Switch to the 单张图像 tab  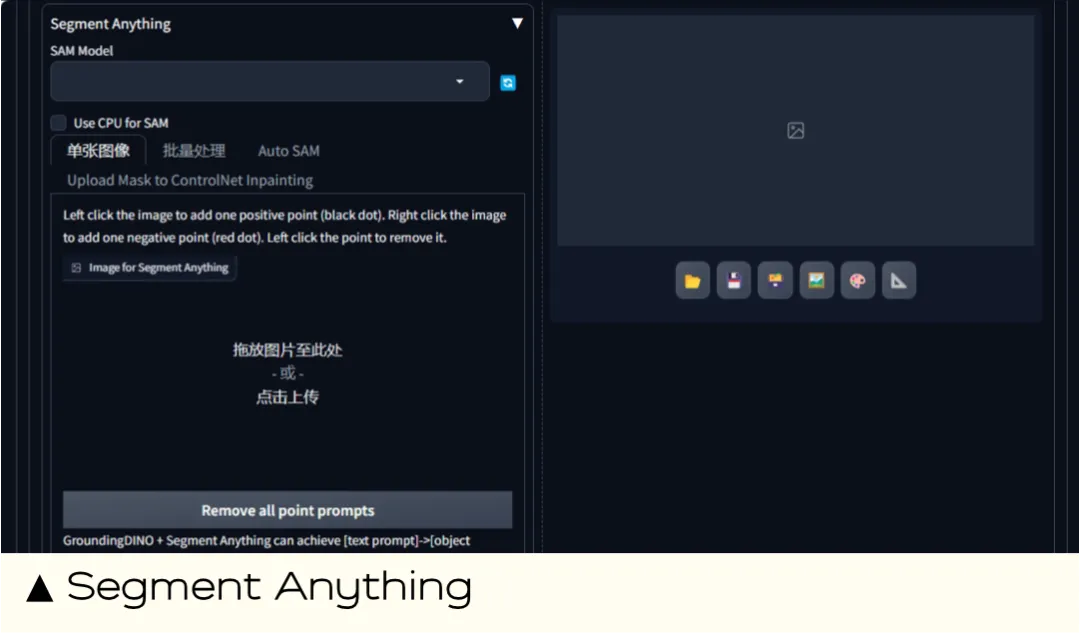(x=98, y=151)
